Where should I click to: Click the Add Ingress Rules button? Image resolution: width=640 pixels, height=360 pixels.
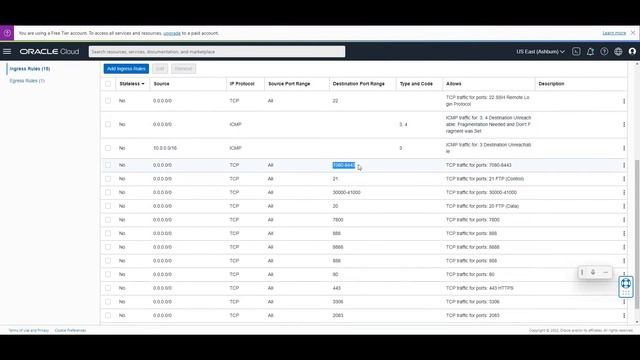click(126, 69)
